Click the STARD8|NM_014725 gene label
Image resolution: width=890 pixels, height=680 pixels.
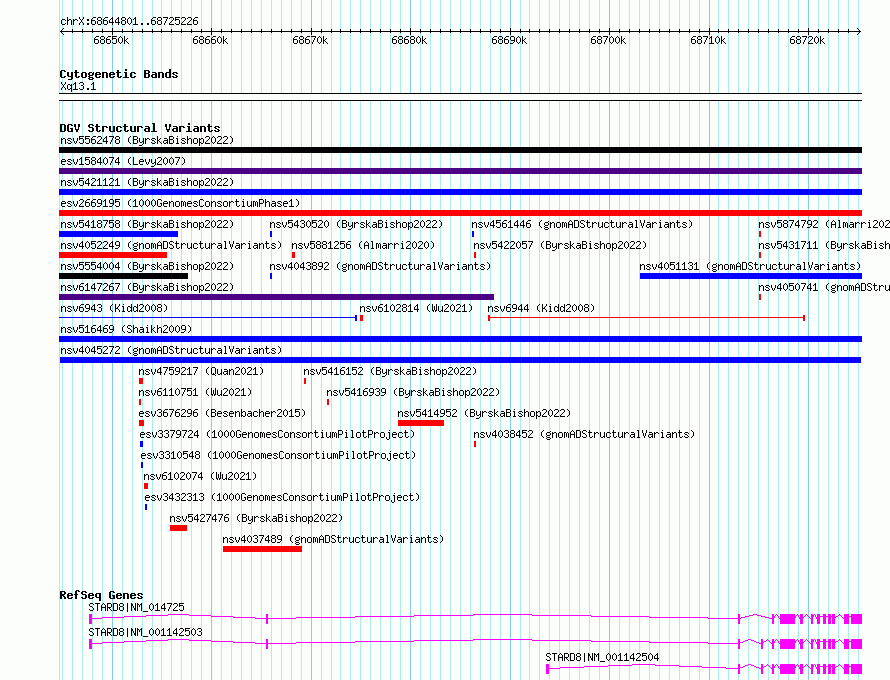click(136, 607)
